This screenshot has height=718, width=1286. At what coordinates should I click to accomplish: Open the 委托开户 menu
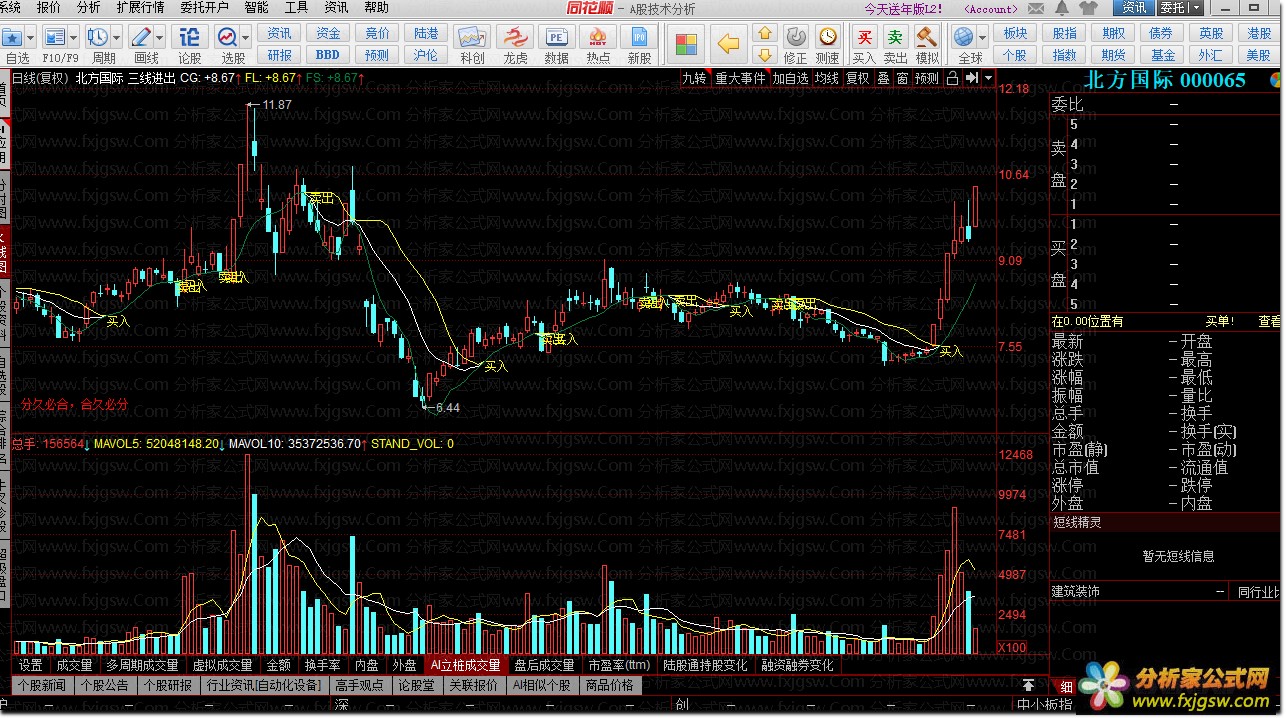click(x=205, y=8)
